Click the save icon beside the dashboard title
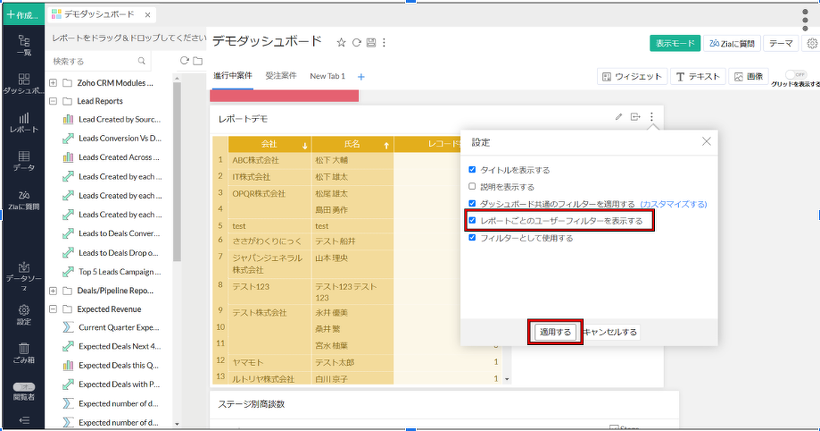820x431 pixels. coord(370,43)
